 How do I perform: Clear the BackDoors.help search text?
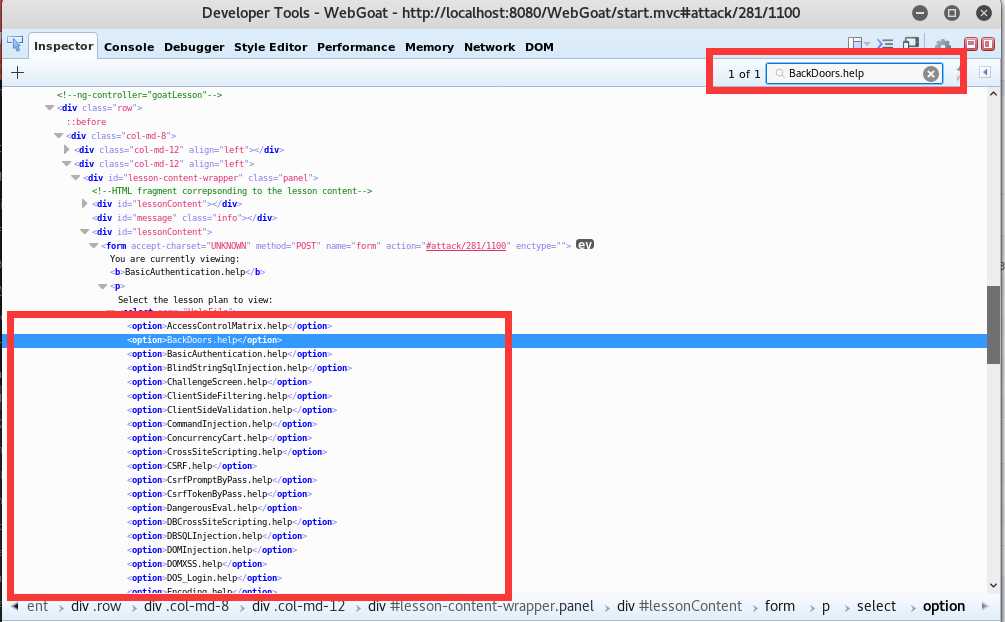(x=931, y=74)
